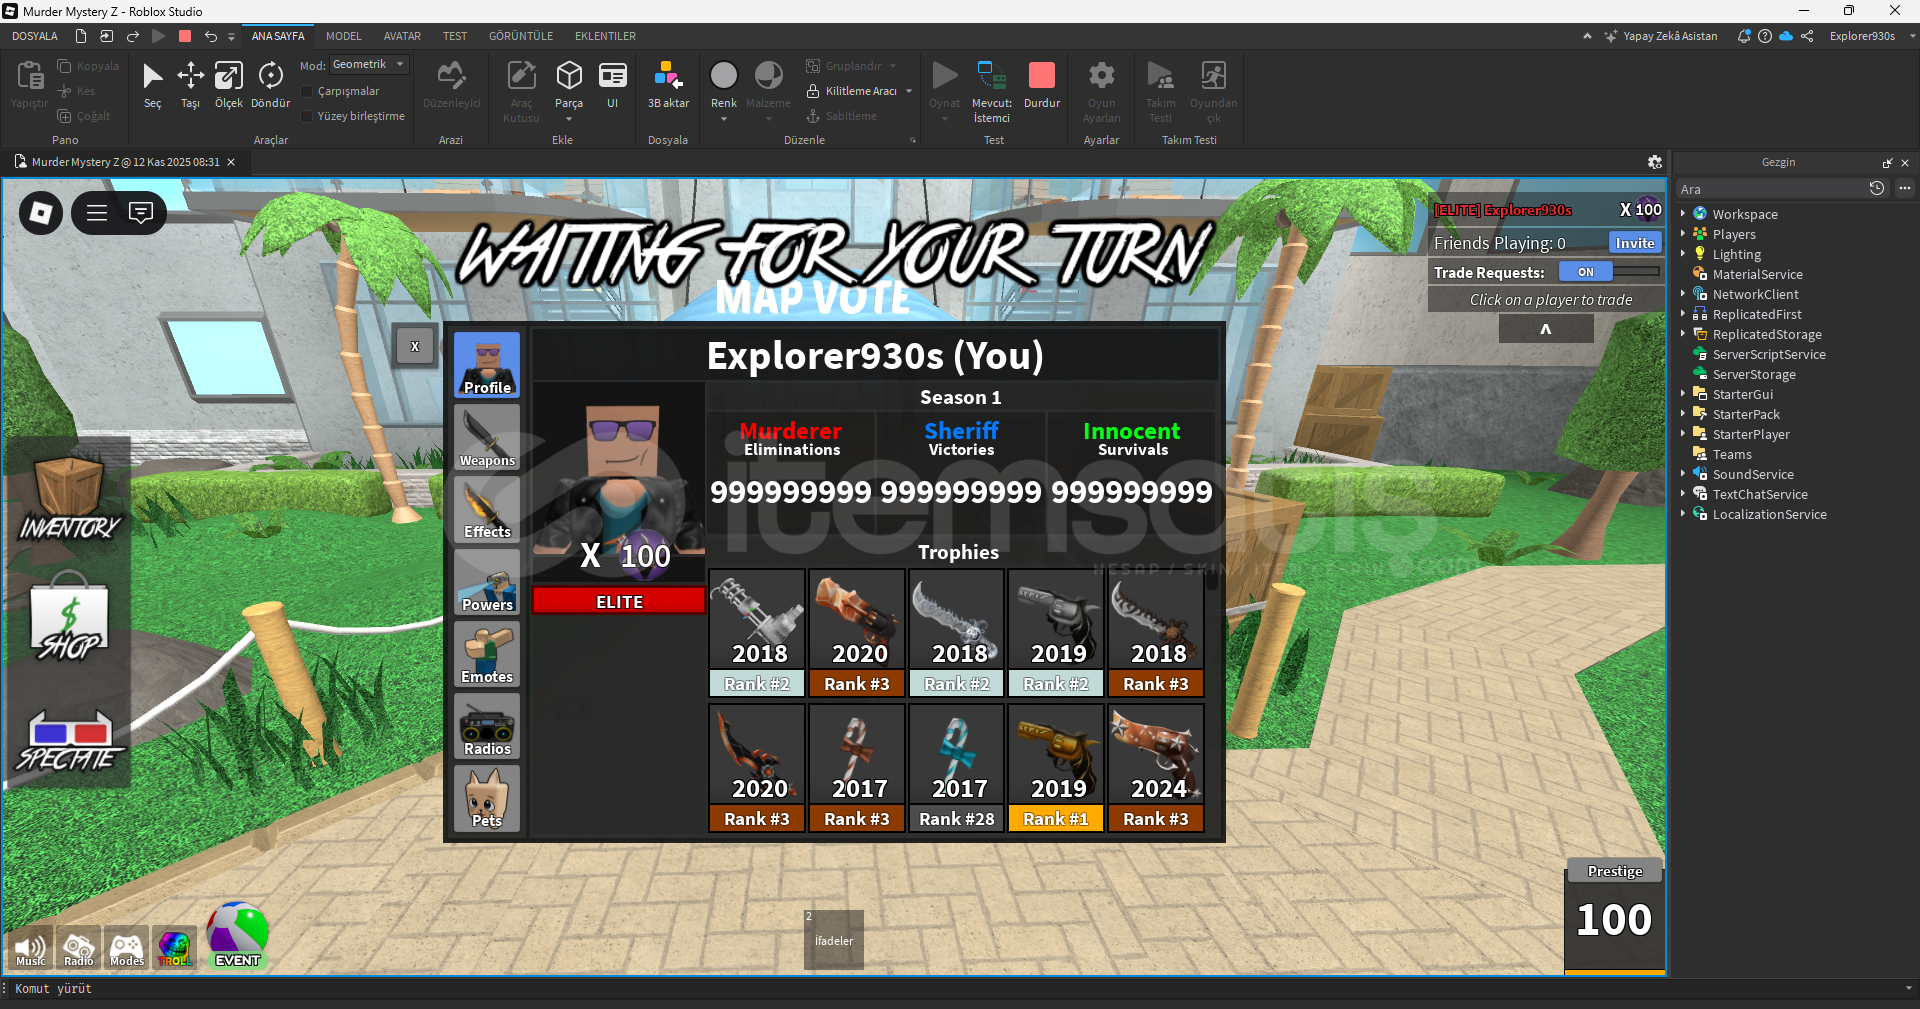The width and height of the screenshot is (1920, 1009).
Task: Expand the ReplicatedStorage tree node
Action: 1683,334
